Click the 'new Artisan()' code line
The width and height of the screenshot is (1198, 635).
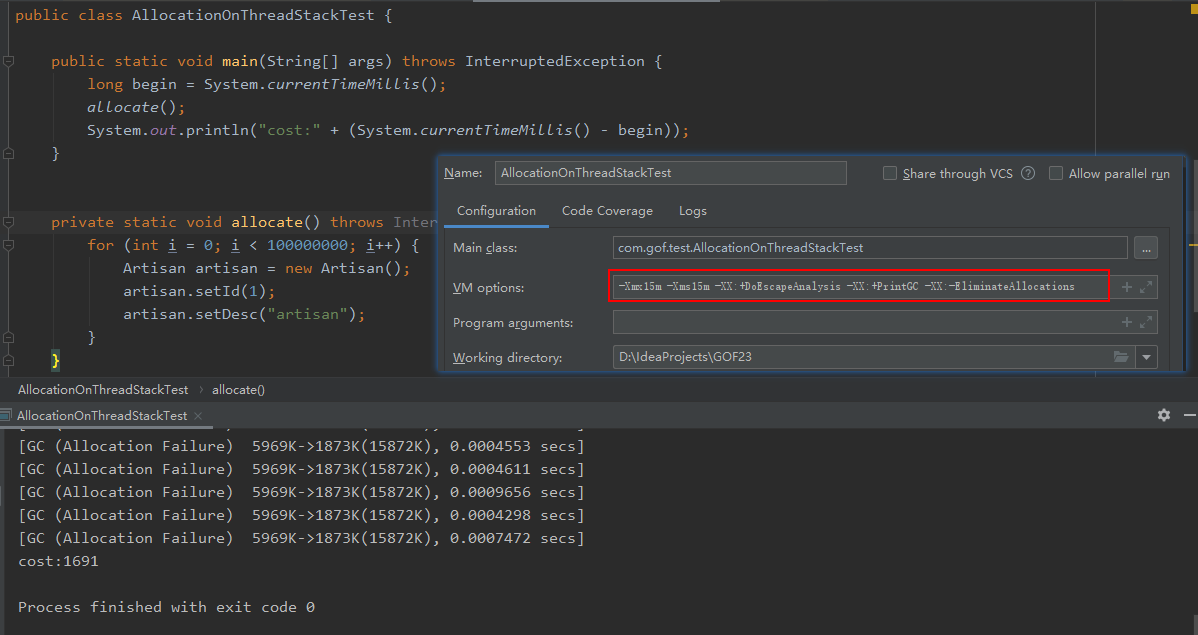point(267,268)
